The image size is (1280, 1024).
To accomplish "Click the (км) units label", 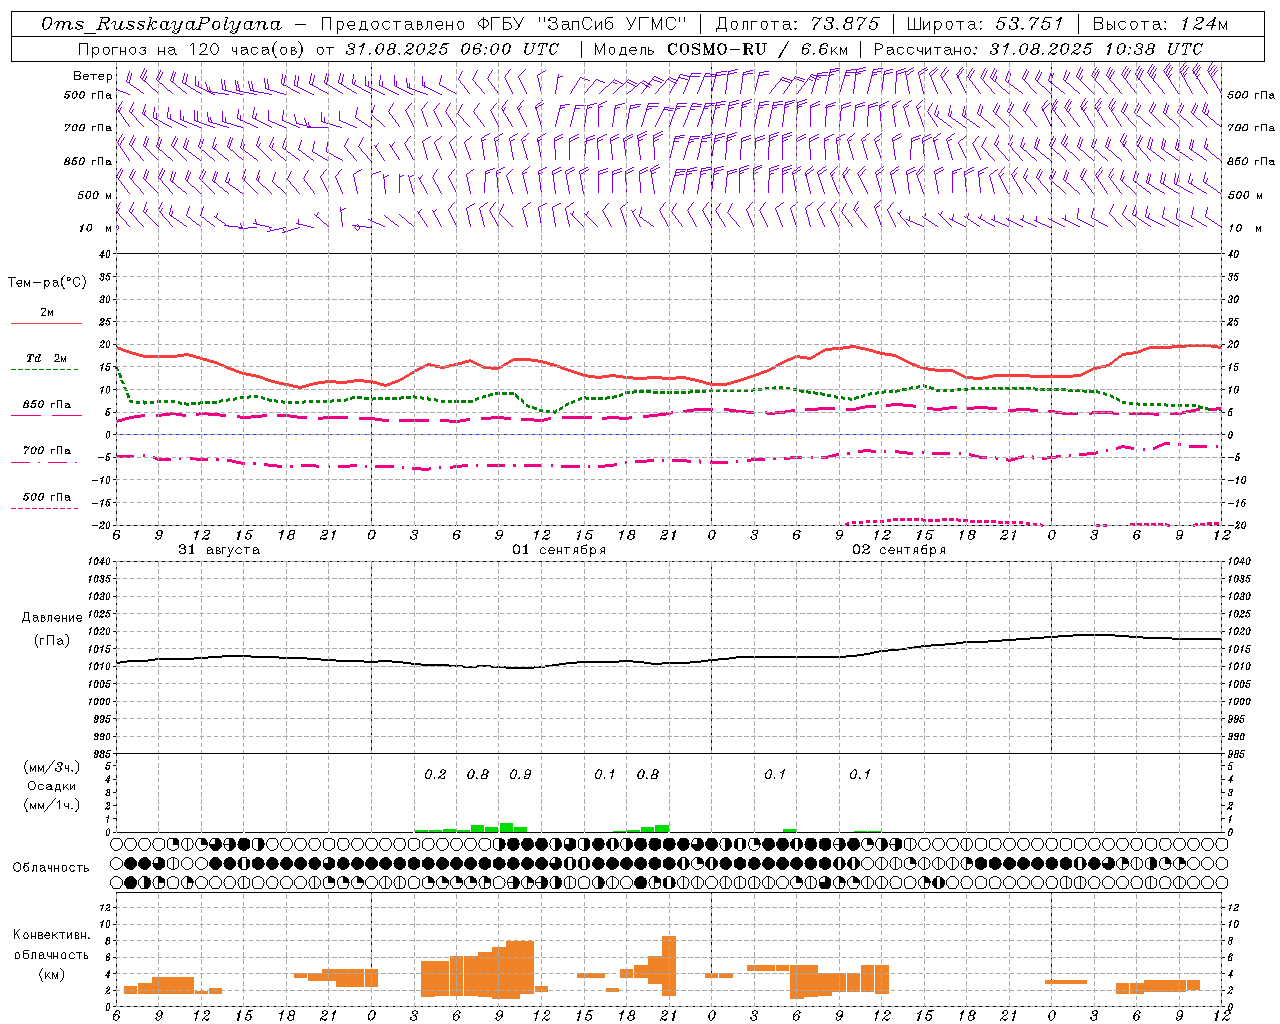I will click(x=51, y=975).
